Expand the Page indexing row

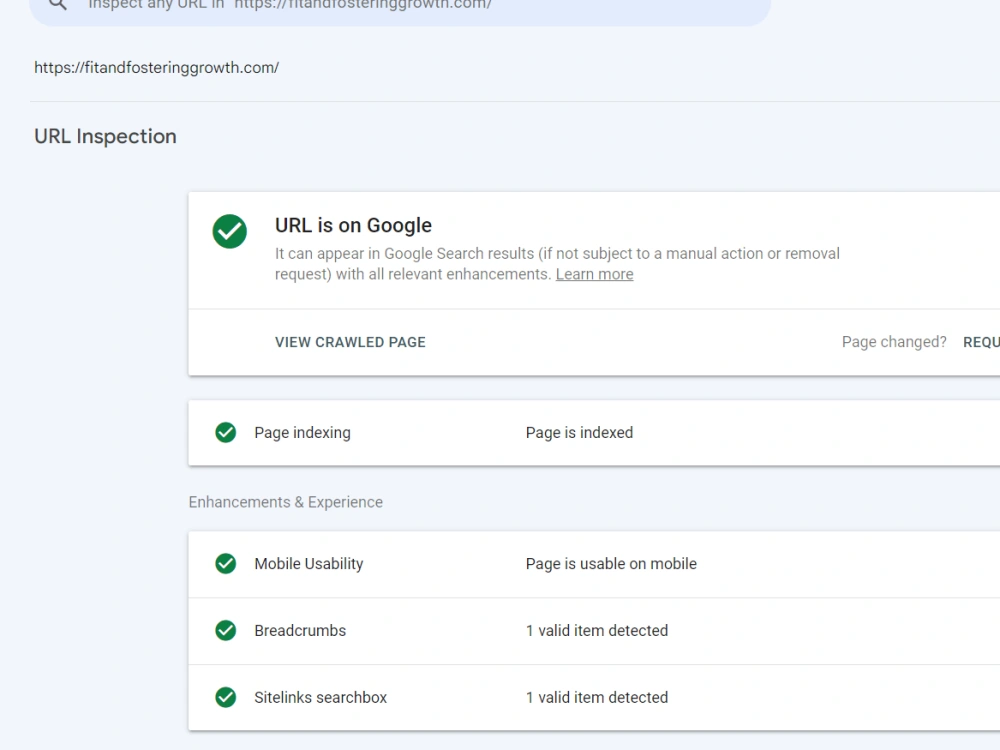[594, 433]
